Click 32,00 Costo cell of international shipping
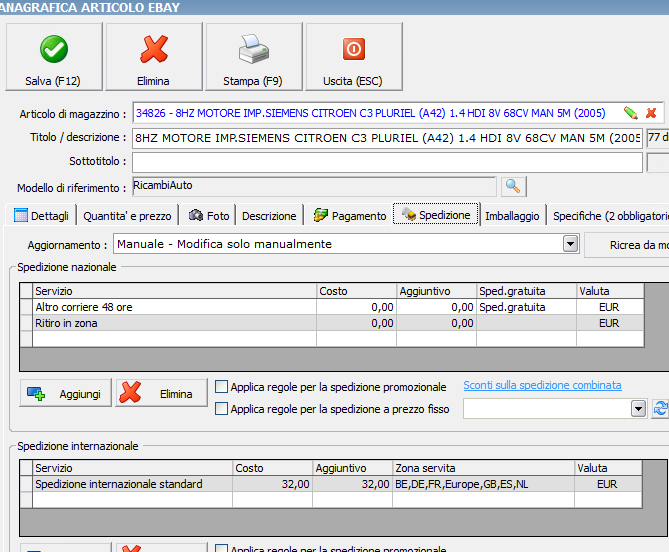Viewport: 669px width, 552px height. 273,484
